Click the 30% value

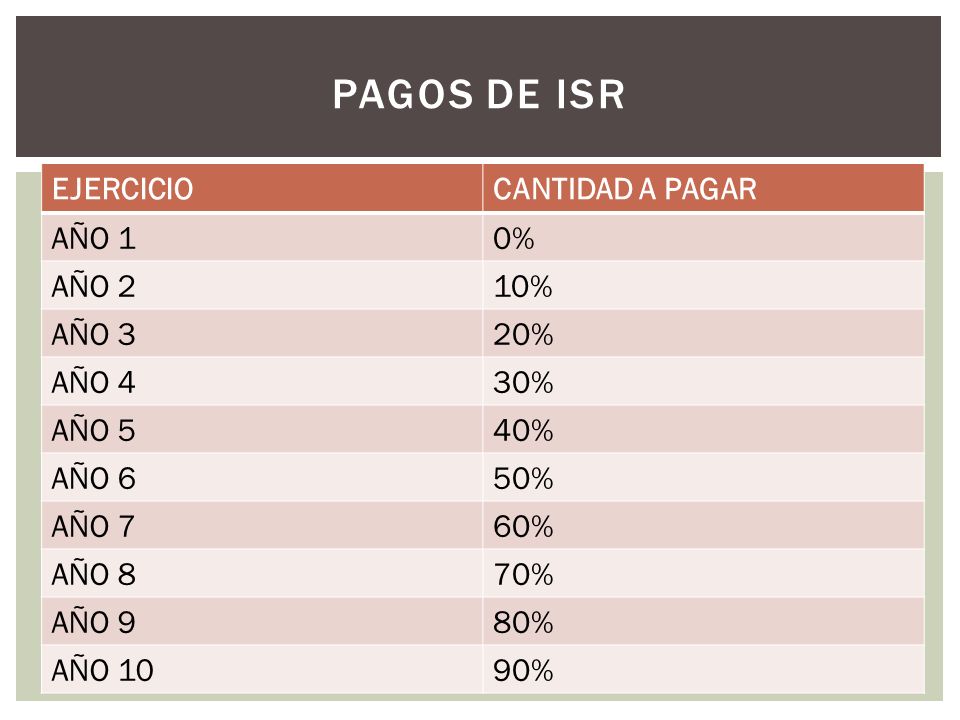click(703, 382)
